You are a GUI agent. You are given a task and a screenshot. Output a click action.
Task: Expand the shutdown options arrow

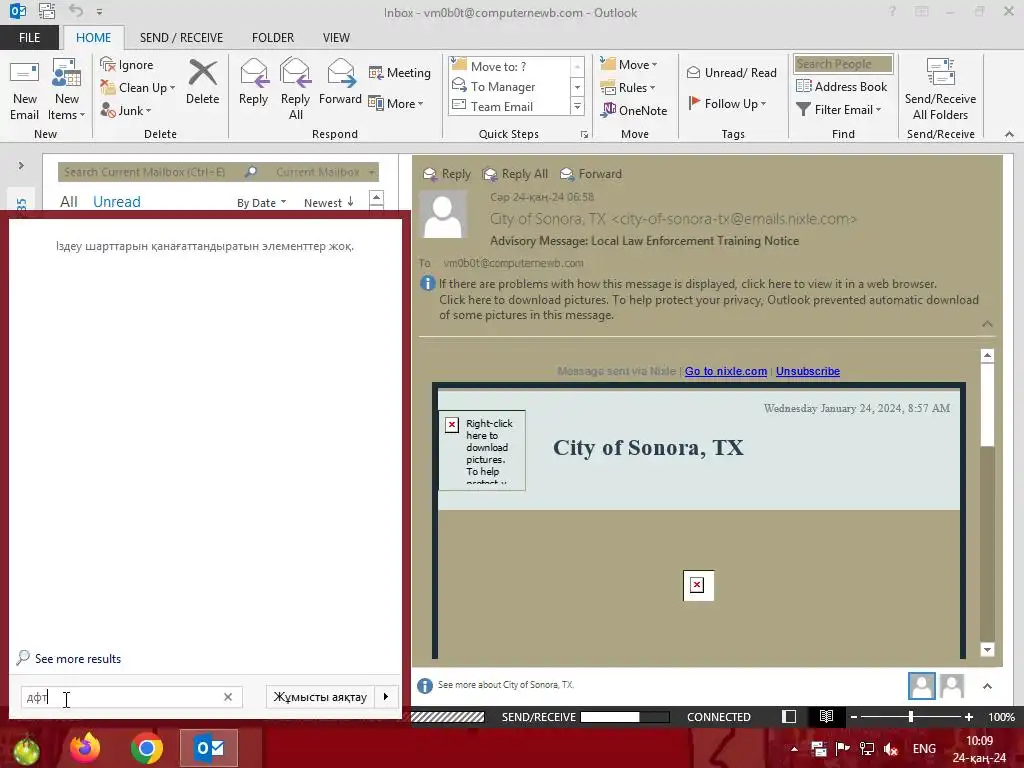[386, 697]
